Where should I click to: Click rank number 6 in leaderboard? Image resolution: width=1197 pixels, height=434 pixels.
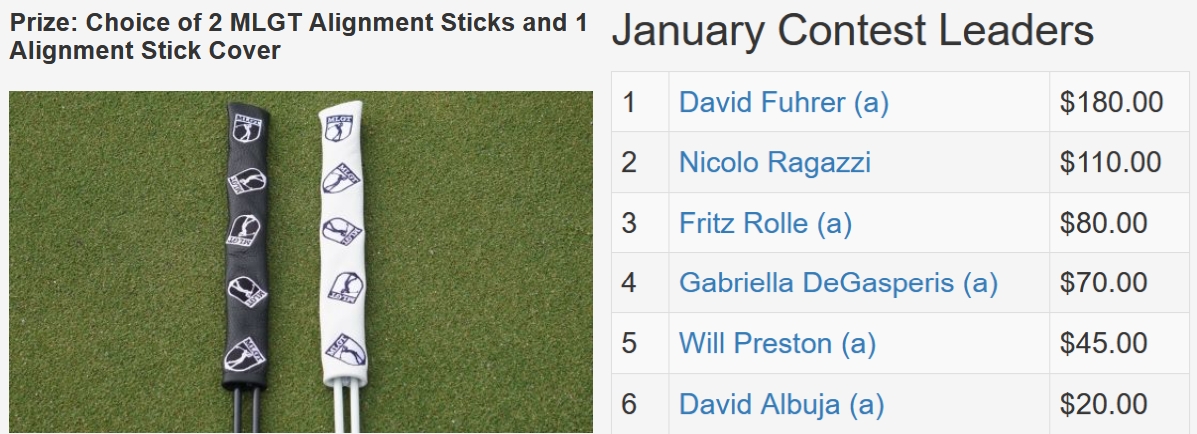(x=629, y=404)
